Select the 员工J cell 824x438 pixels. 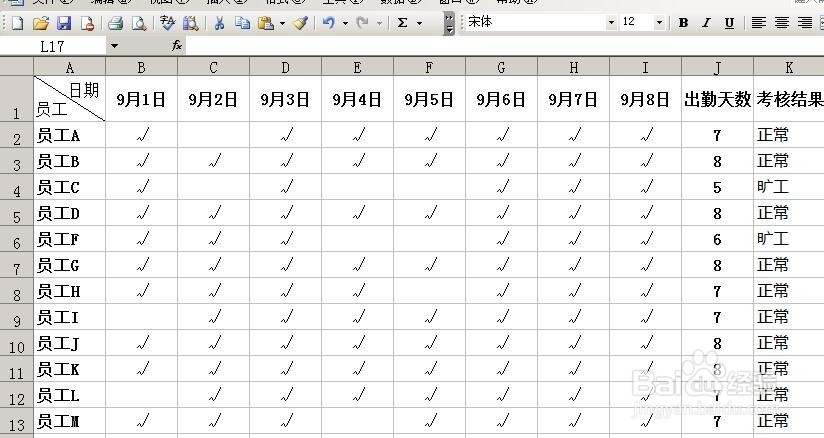click(x=69, y=343)
